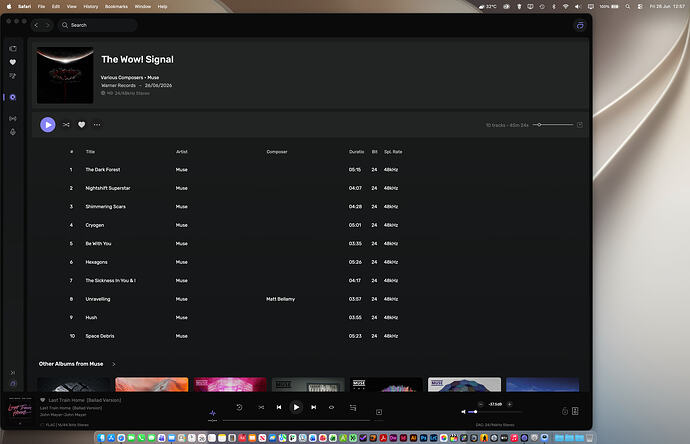Sort by the Composer column header
The width and height of the screenshot is (690, 444).
[x=277, y=152]
